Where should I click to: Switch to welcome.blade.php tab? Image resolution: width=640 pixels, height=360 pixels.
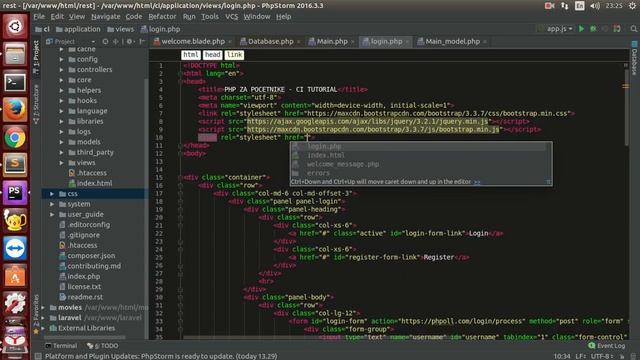point(193,41)
